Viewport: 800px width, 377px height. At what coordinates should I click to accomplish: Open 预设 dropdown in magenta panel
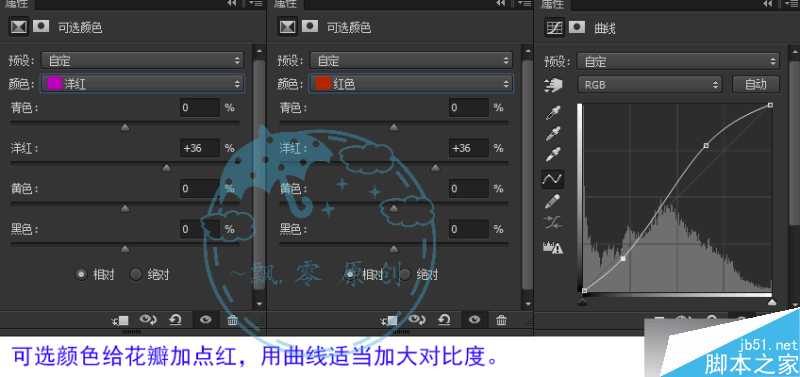143,61
